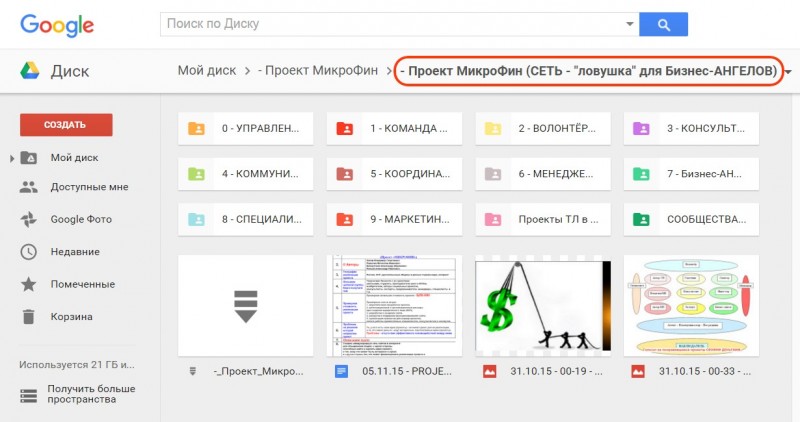Expand the Мой диск tree arrow
Viewport: 800px width, 422px height.
click(12, 158)
